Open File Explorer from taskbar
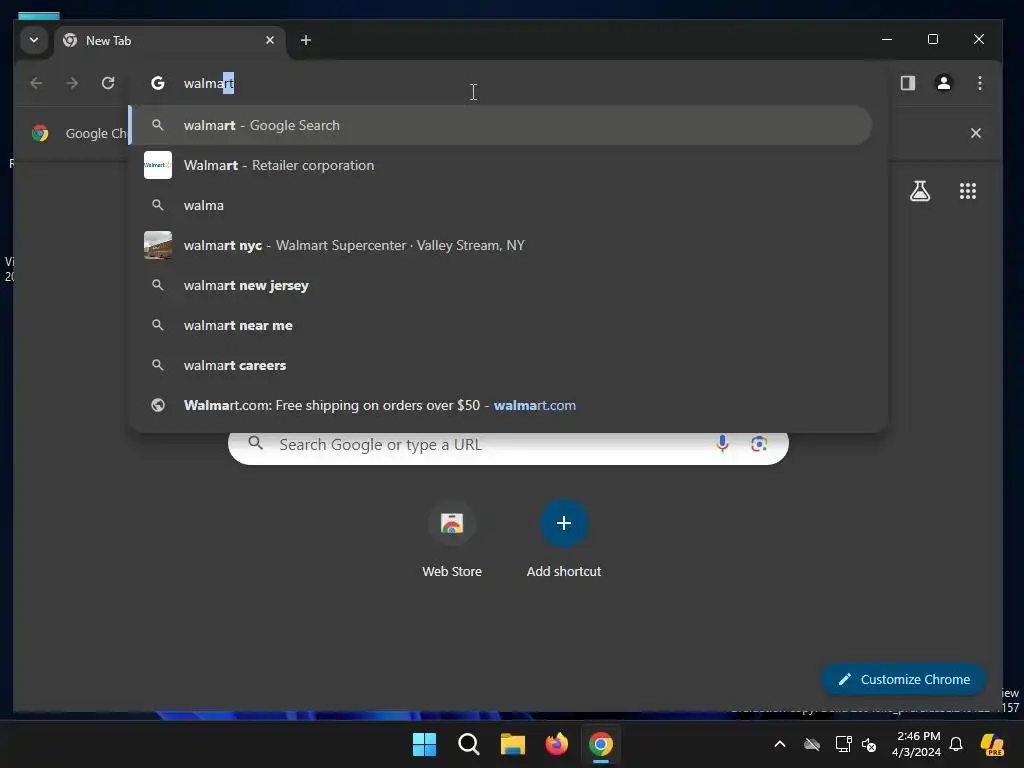Screen dimensions: 1024x768 (x=513, y=744)
